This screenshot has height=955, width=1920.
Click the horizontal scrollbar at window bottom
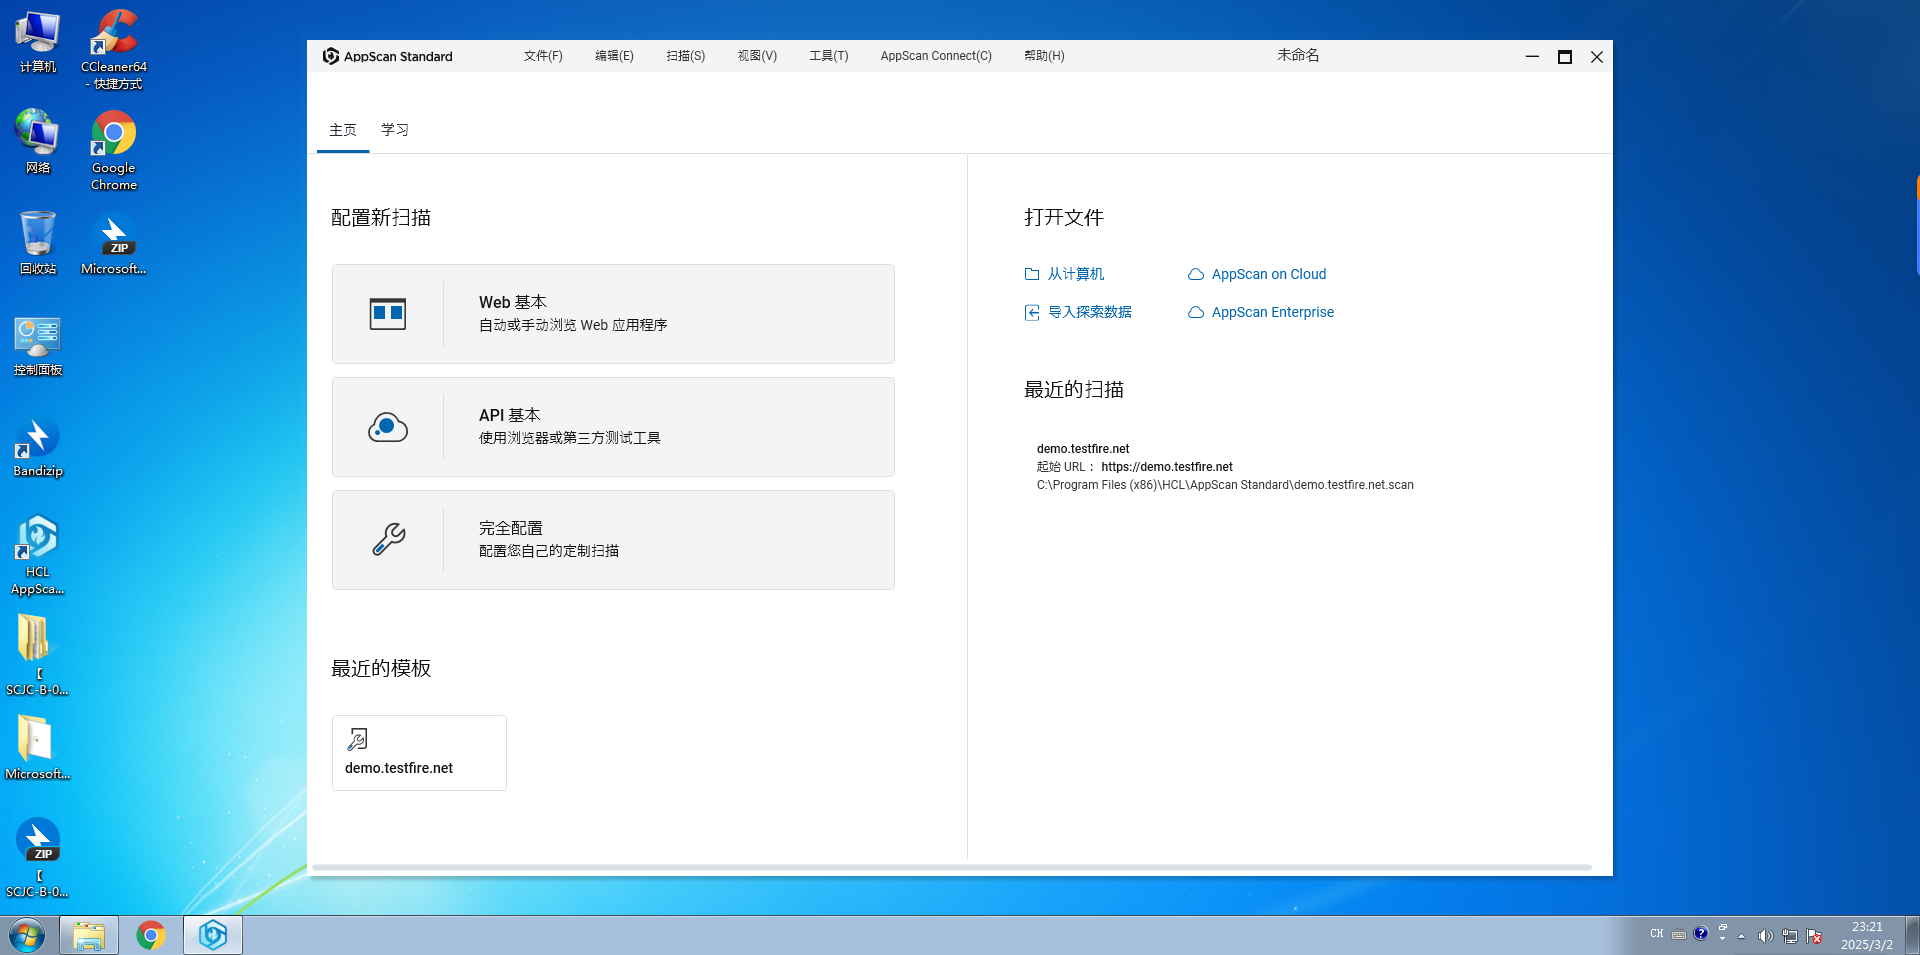click(952, 868)
